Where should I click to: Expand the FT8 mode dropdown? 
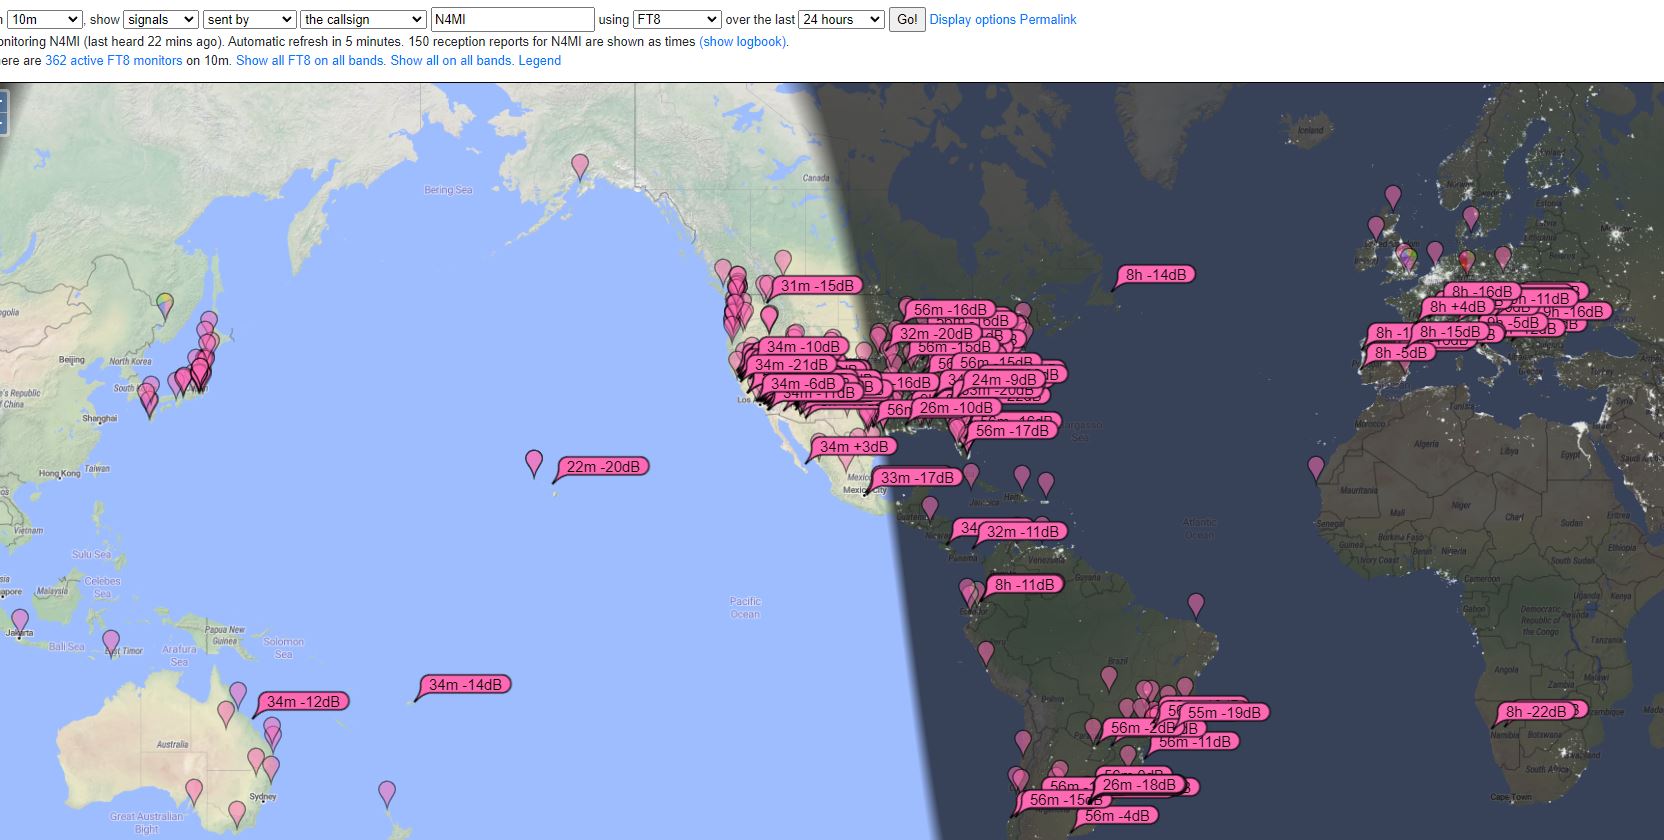pyautogui.click(x=677, y=20)
